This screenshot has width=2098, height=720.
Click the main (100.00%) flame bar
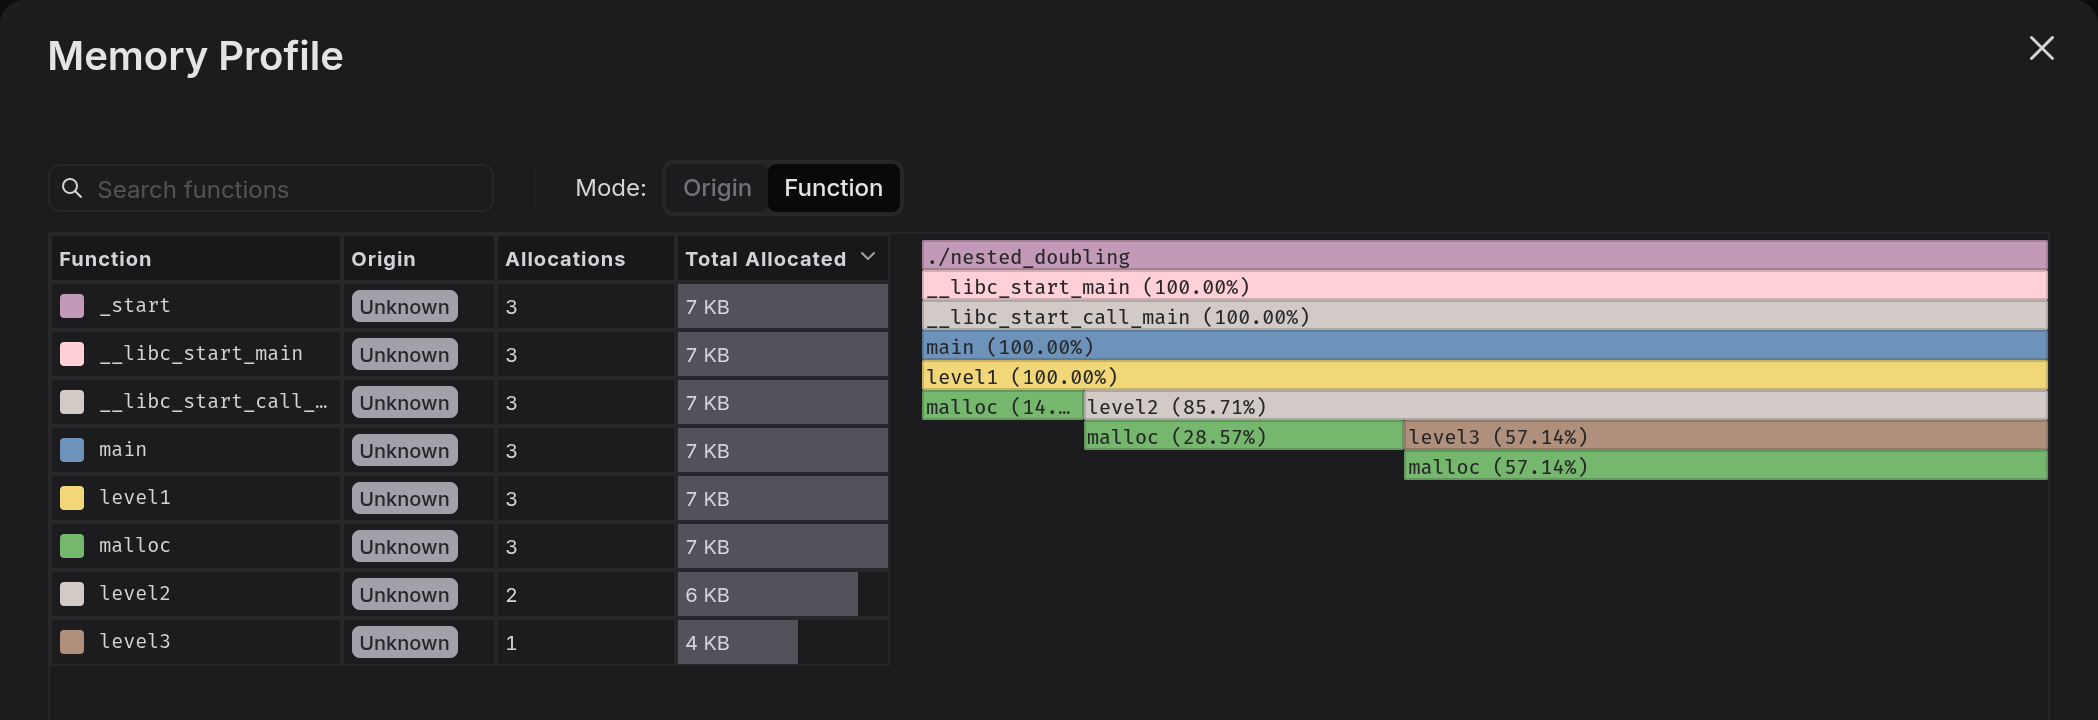1484,346
